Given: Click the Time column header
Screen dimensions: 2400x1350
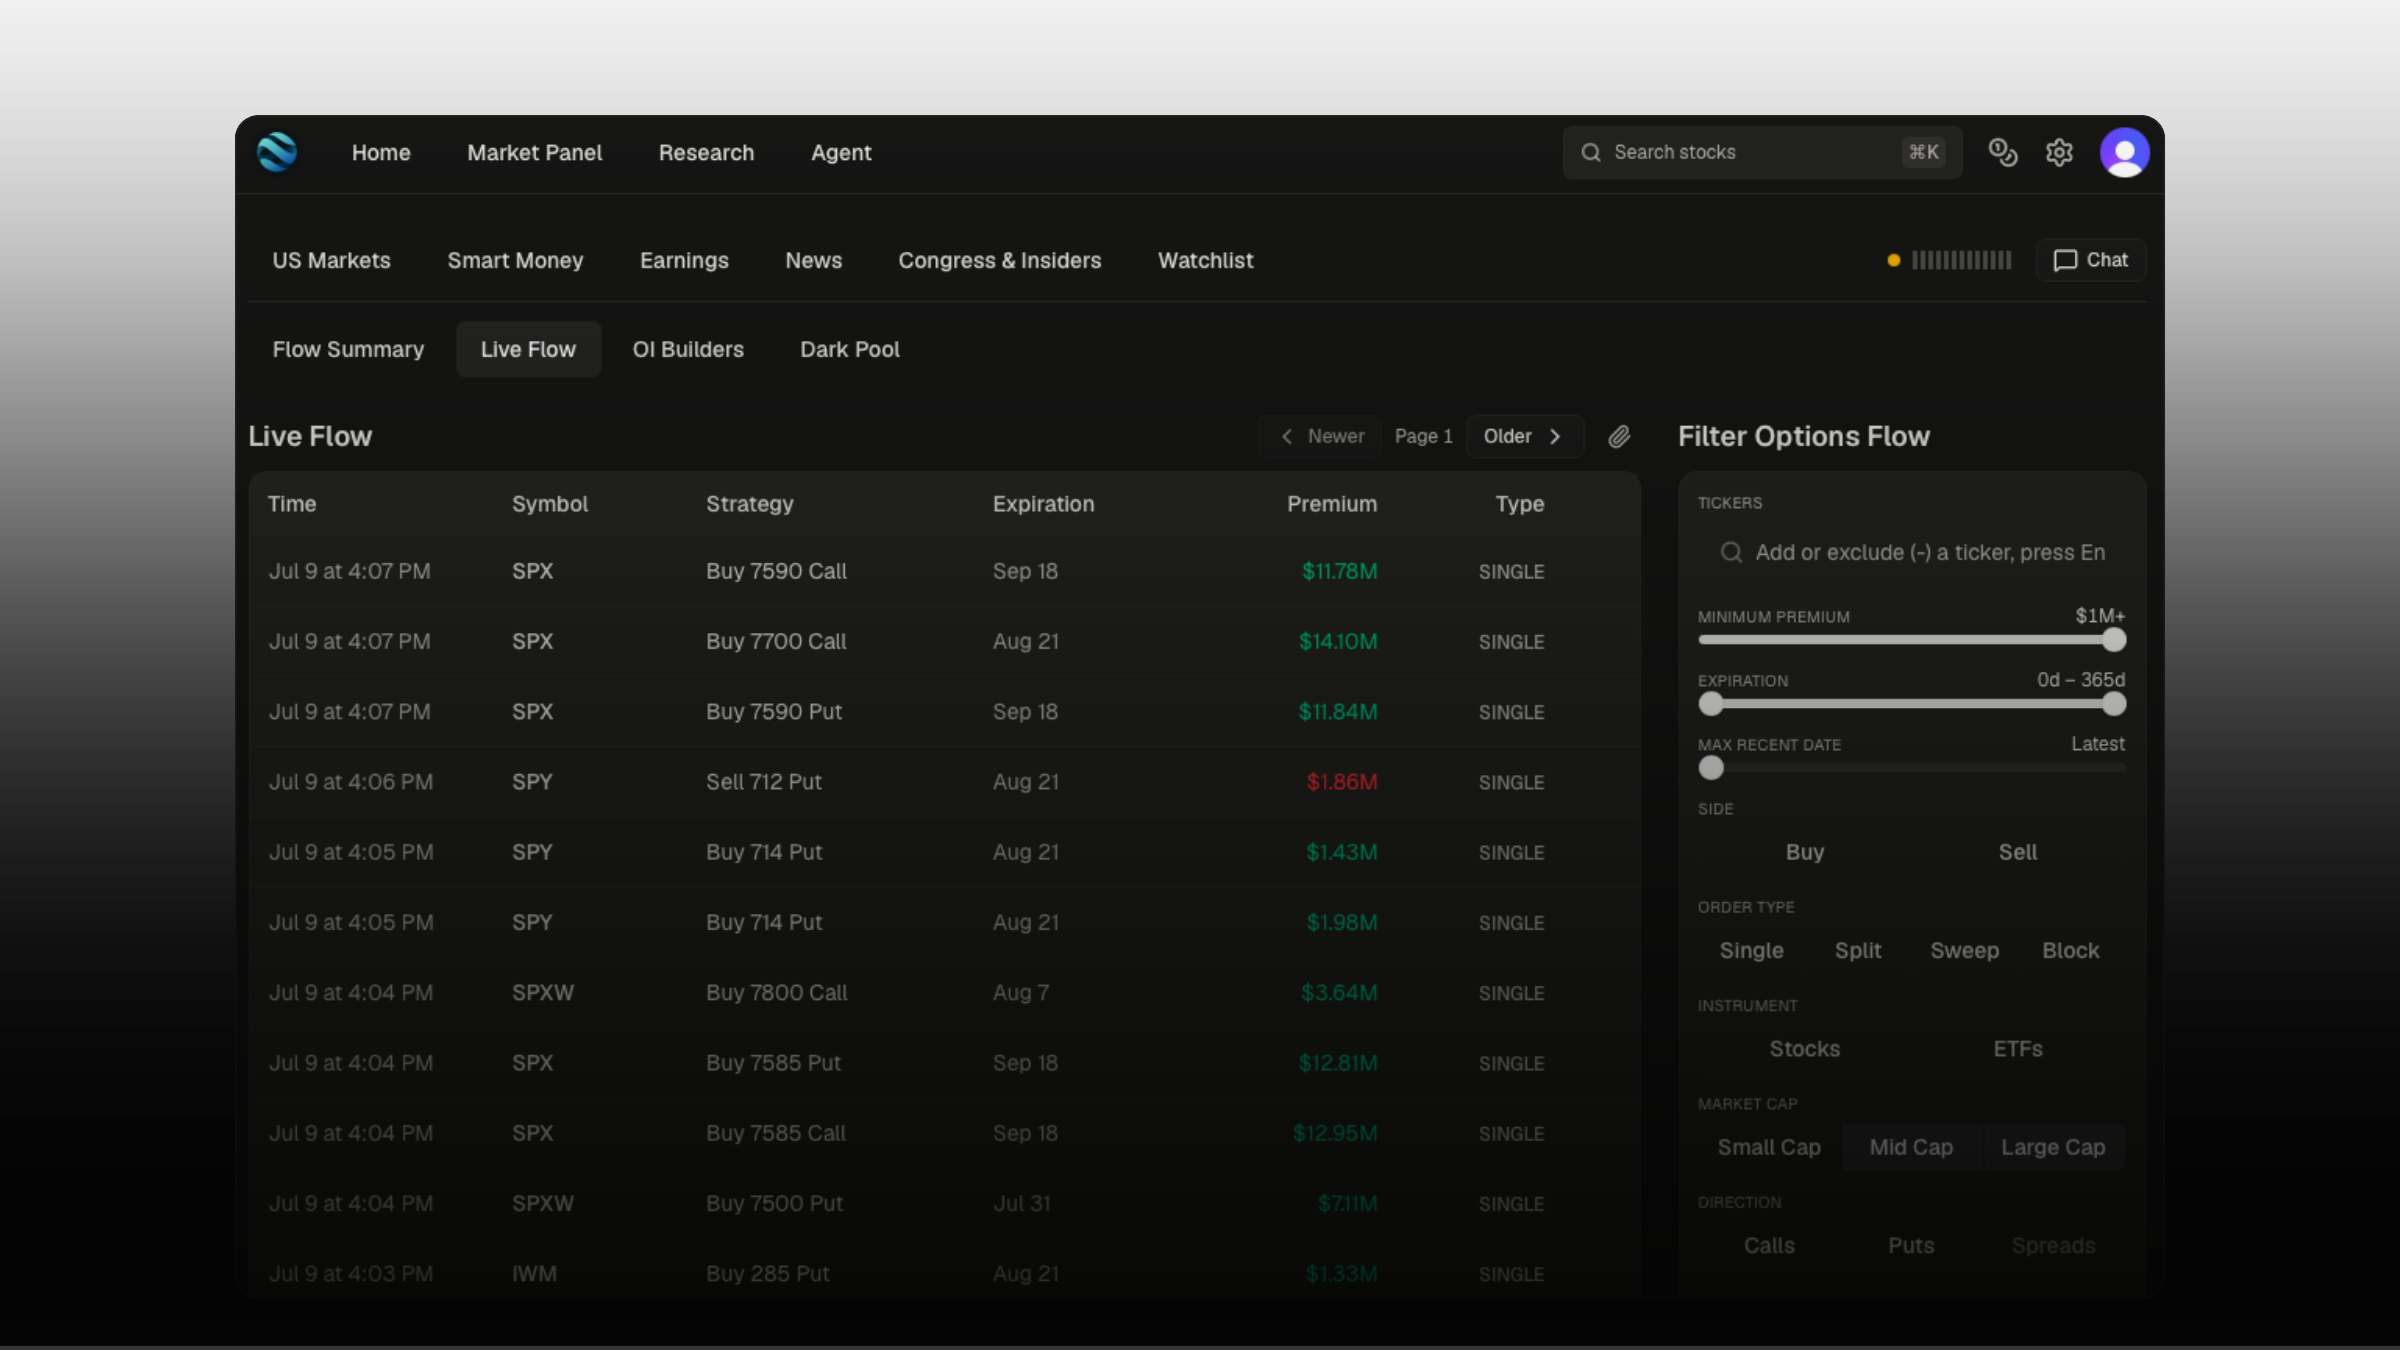Looking at the screenshot, I should tap(292, 504).
